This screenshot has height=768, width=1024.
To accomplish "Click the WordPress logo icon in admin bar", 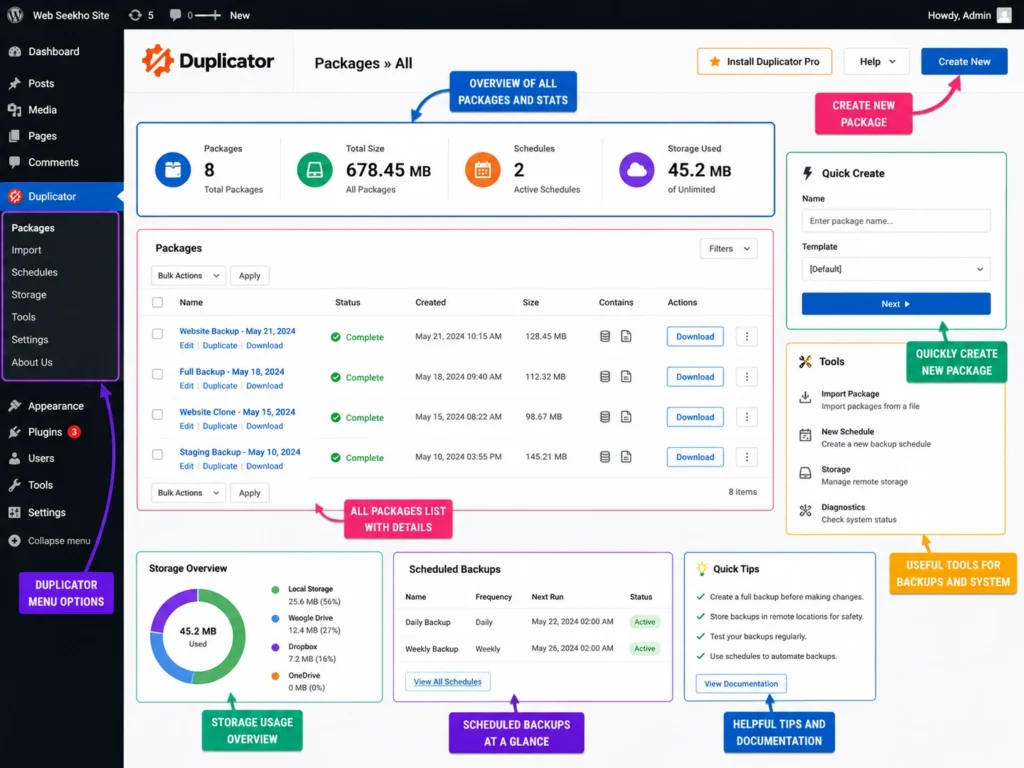I will pyautogui.click(x=14, y=14).
